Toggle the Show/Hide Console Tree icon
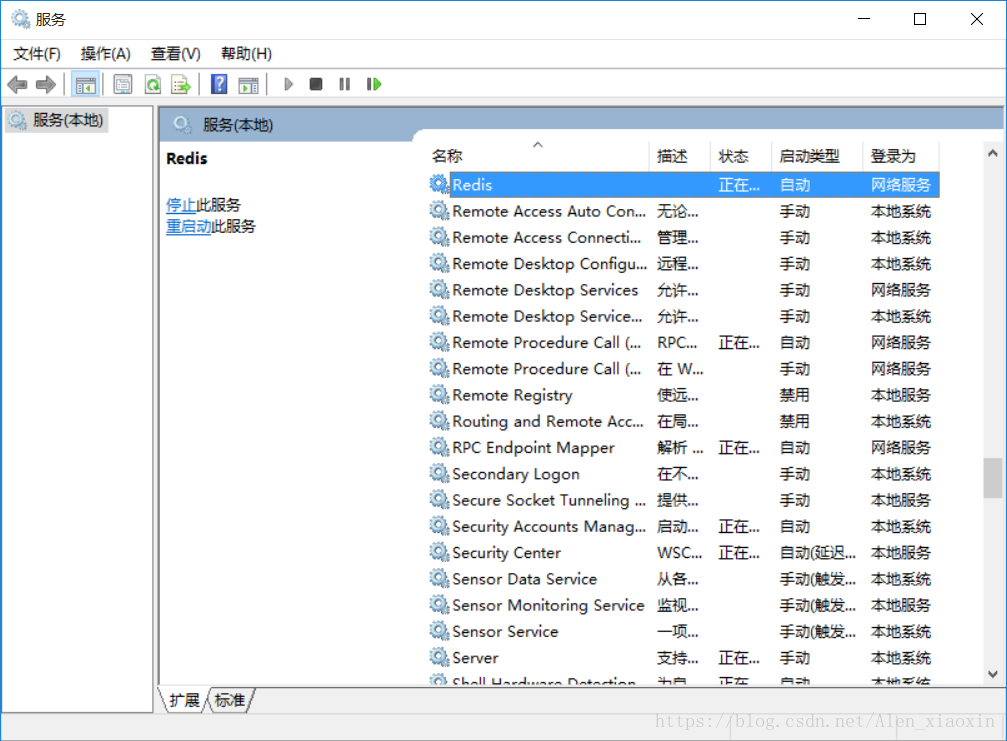 [85, 84]
